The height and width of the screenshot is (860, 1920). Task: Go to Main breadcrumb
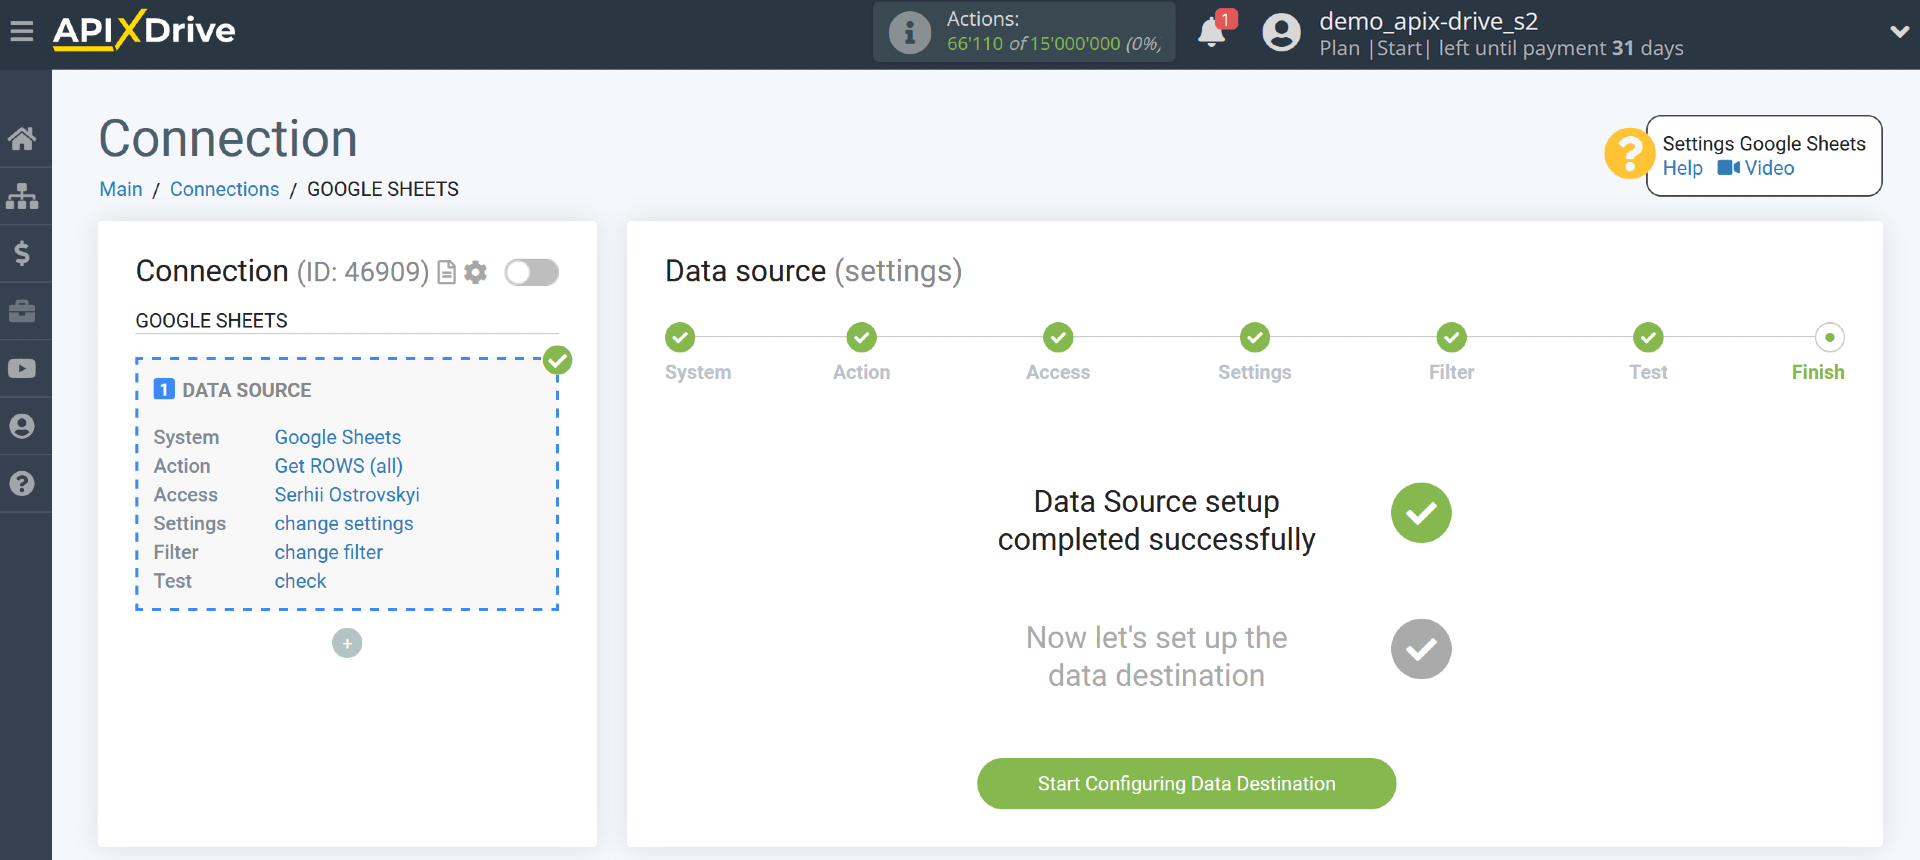click(121, 189)
